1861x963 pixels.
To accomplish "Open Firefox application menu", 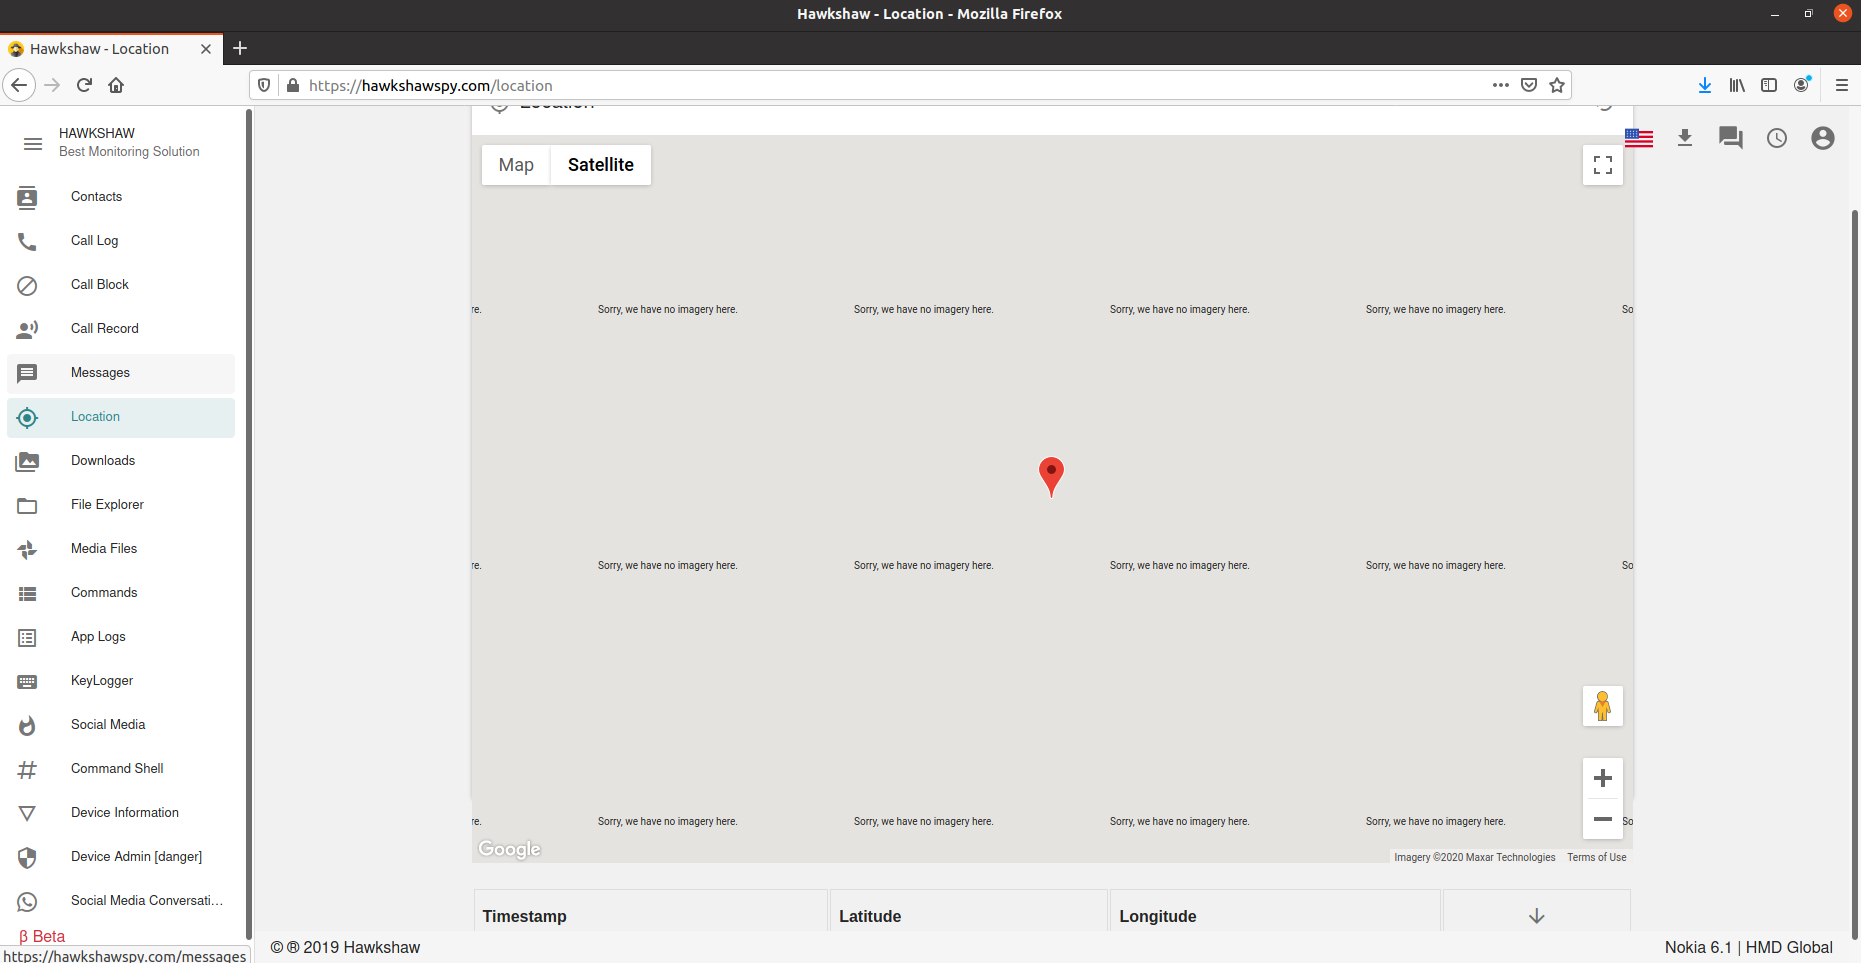I will pos(1842,85).
